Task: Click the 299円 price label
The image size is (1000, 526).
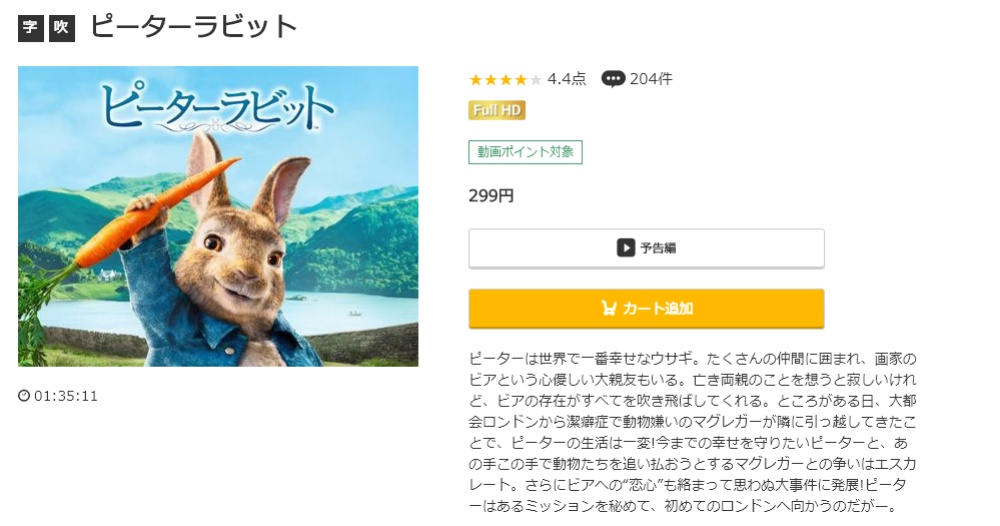Action: 491,196
